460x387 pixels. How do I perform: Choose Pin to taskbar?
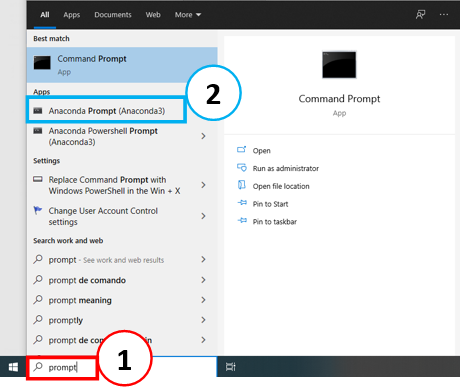(x=275, y=222)
